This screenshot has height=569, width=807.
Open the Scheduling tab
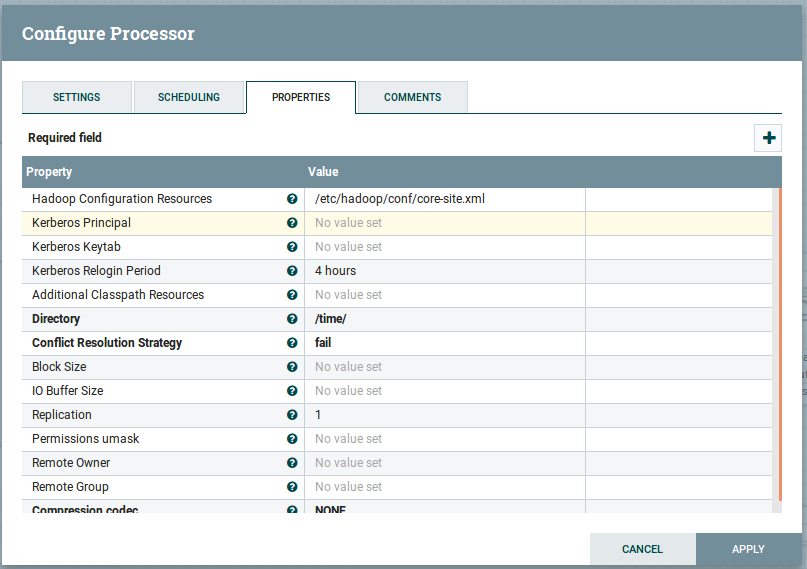(189, 97)
